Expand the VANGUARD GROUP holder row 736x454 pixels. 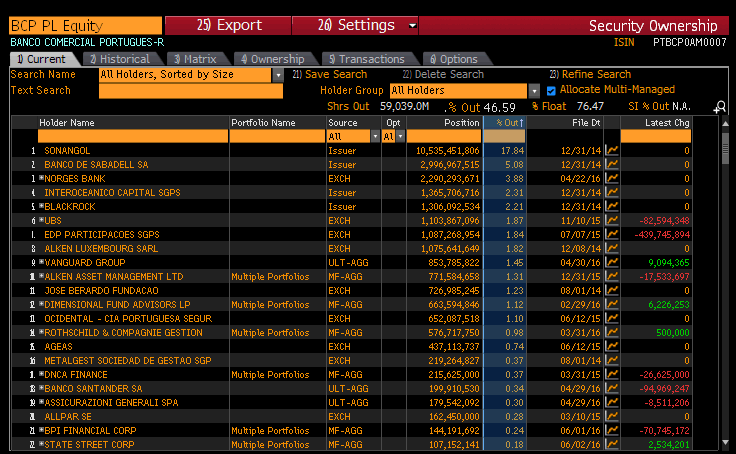point(41,262)
